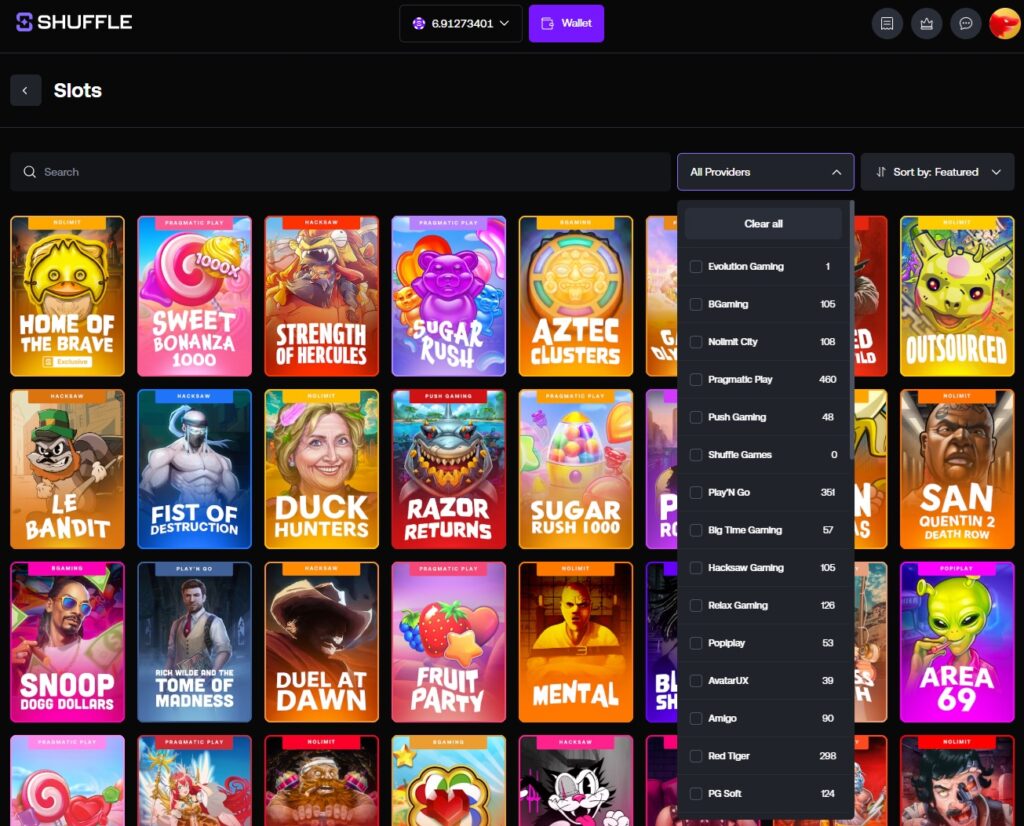
Task: Check the AvatarUX checkbox
Action: pos(696,680)
